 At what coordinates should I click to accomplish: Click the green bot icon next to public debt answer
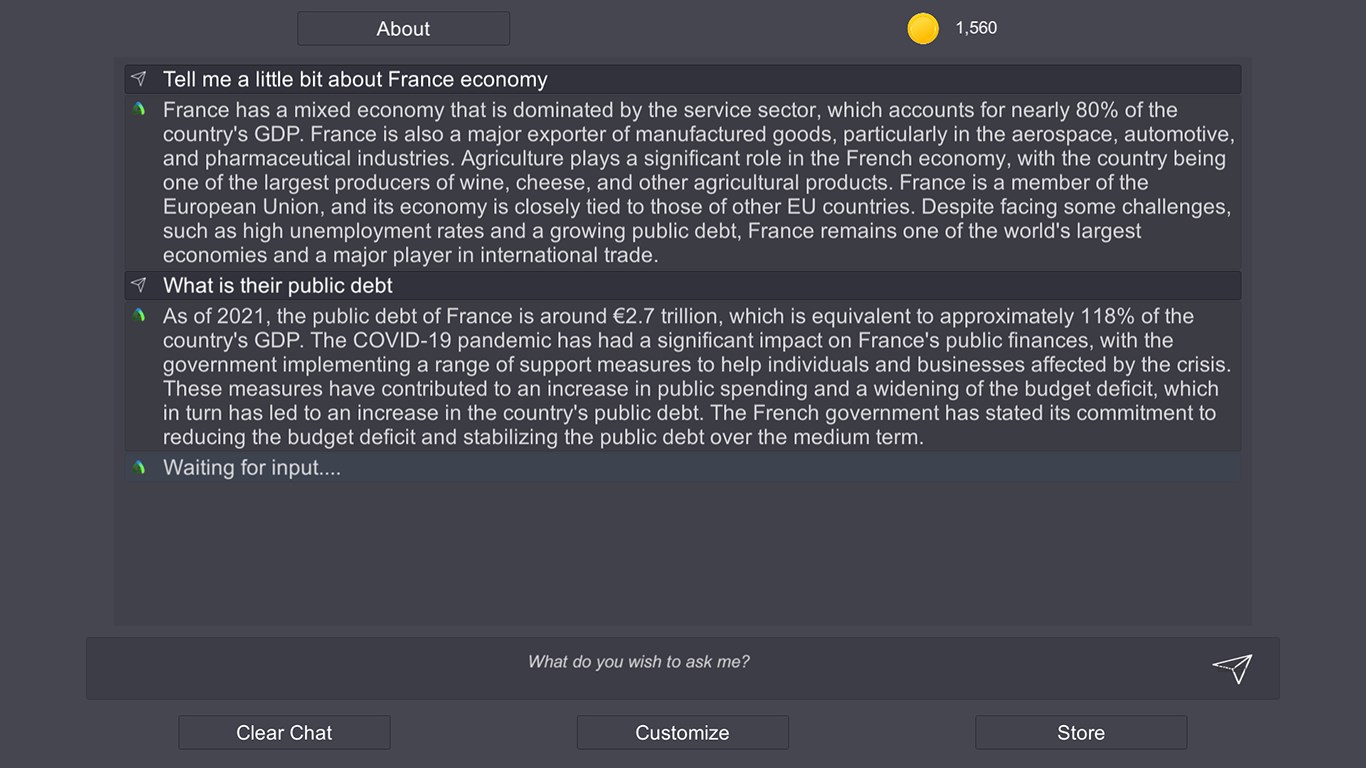tap(139, 315)
